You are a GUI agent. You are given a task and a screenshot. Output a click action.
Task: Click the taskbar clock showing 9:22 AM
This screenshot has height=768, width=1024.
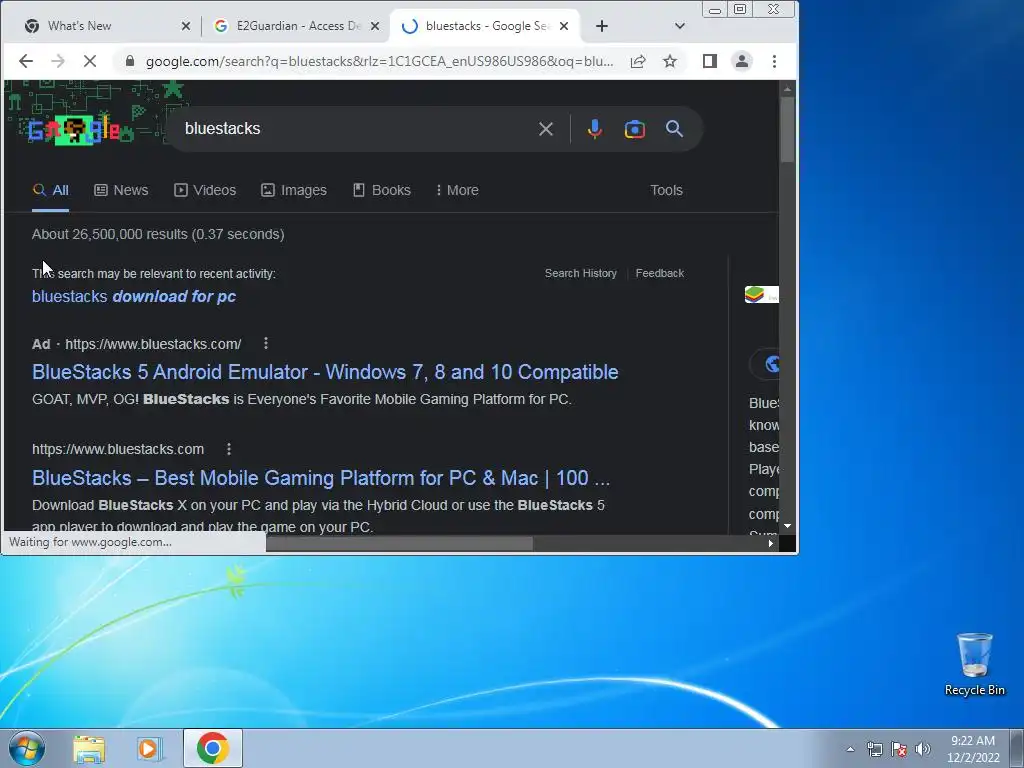(973, 748)
